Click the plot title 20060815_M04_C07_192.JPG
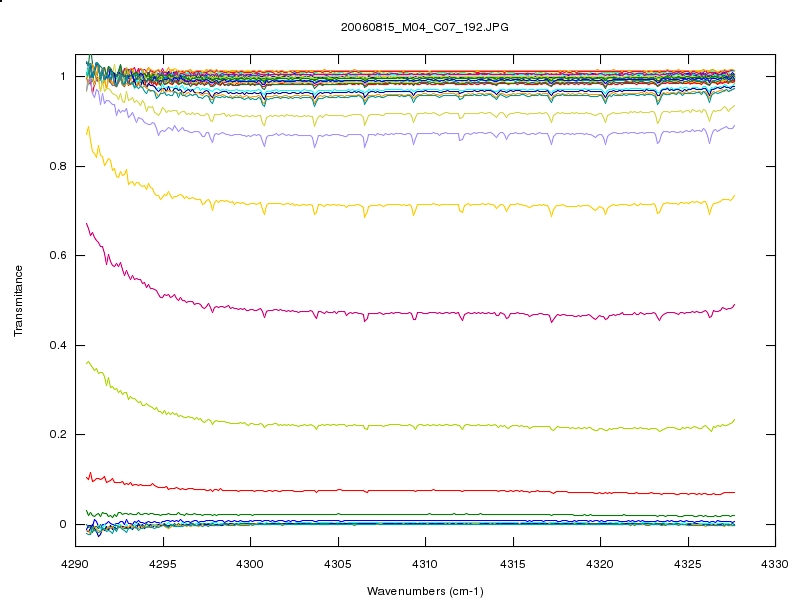The height and width of the screenshot is (600, 800). (x=424, y=28)
